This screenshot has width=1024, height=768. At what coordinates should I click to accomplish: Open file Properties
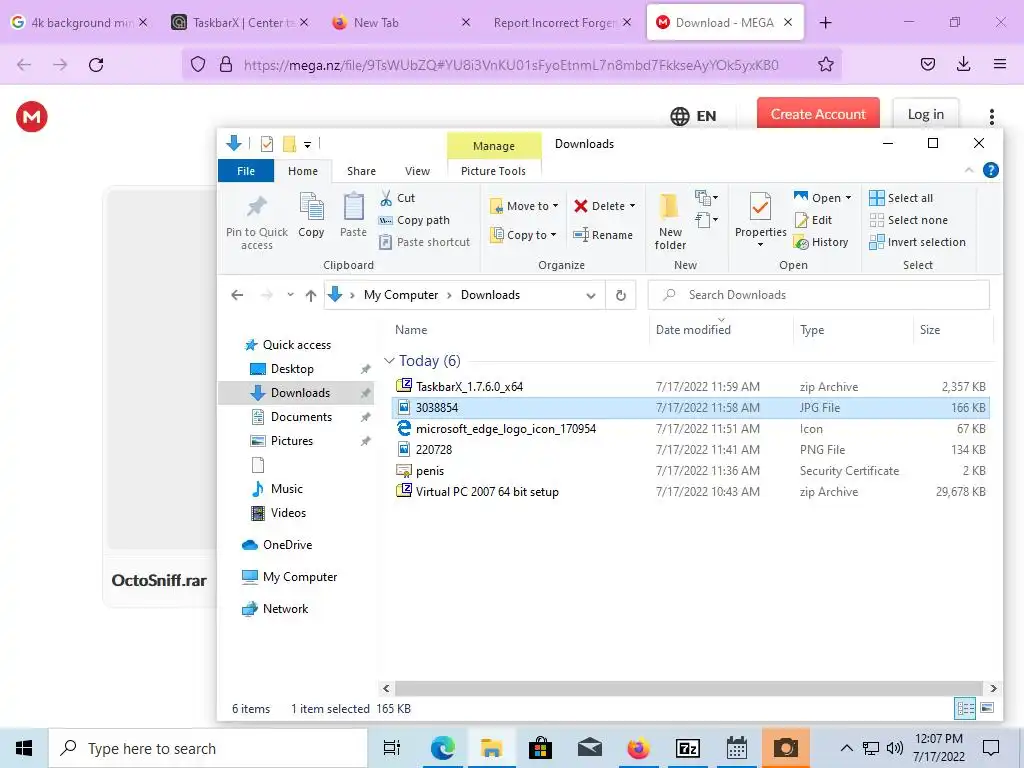[760, 219]
